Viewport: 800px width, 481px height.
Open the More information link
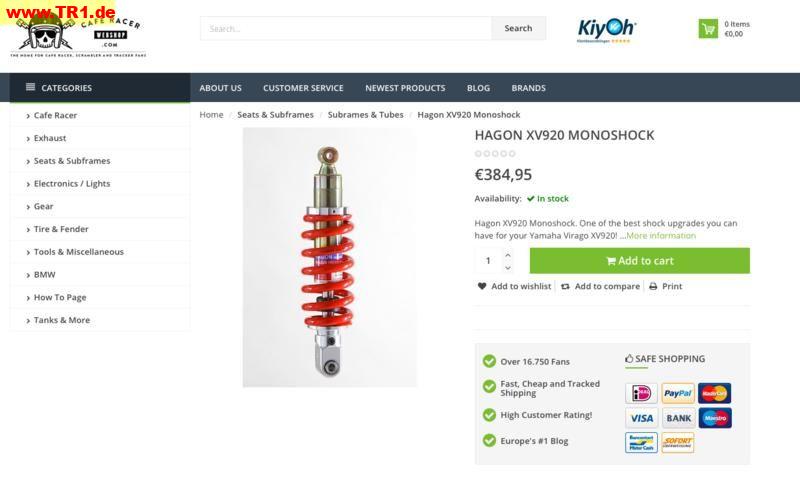pyautogui.click(x=661, y=236)
